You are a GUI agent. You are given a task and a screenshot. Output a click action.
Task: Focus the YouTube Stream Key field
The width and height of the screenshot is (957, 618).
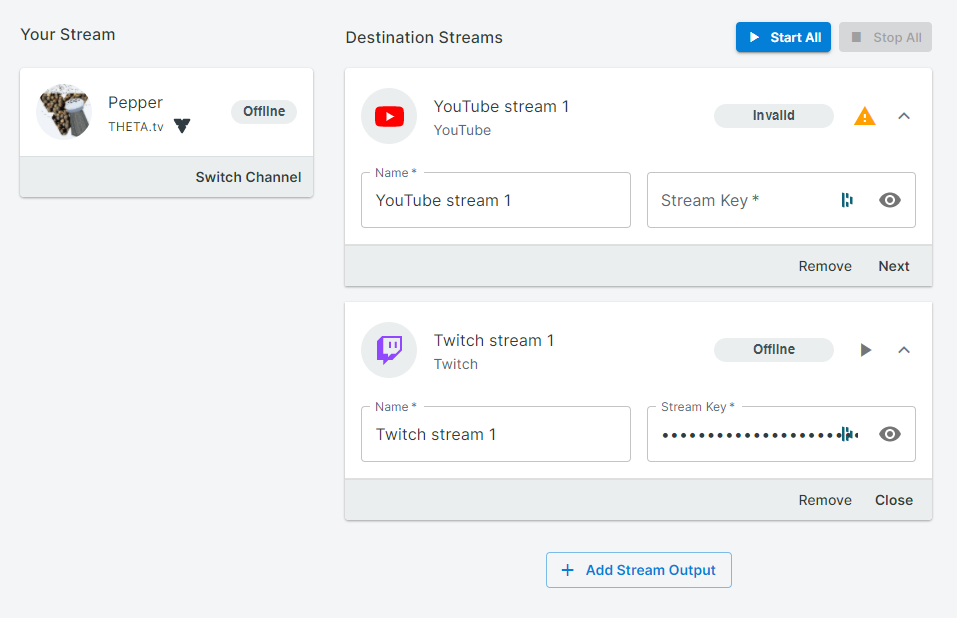click(781, 200)
